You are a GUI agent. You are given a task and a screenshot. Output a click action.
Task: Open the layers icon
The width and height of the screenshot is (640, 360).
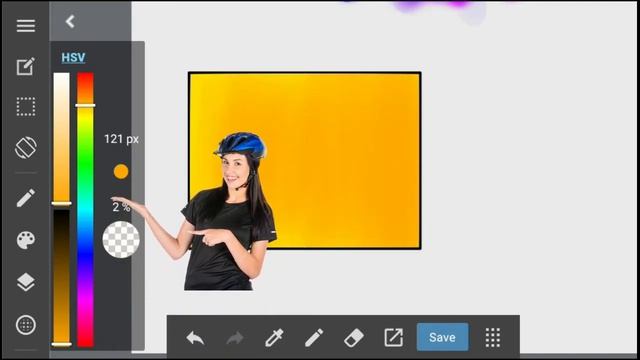coord(25,282)
